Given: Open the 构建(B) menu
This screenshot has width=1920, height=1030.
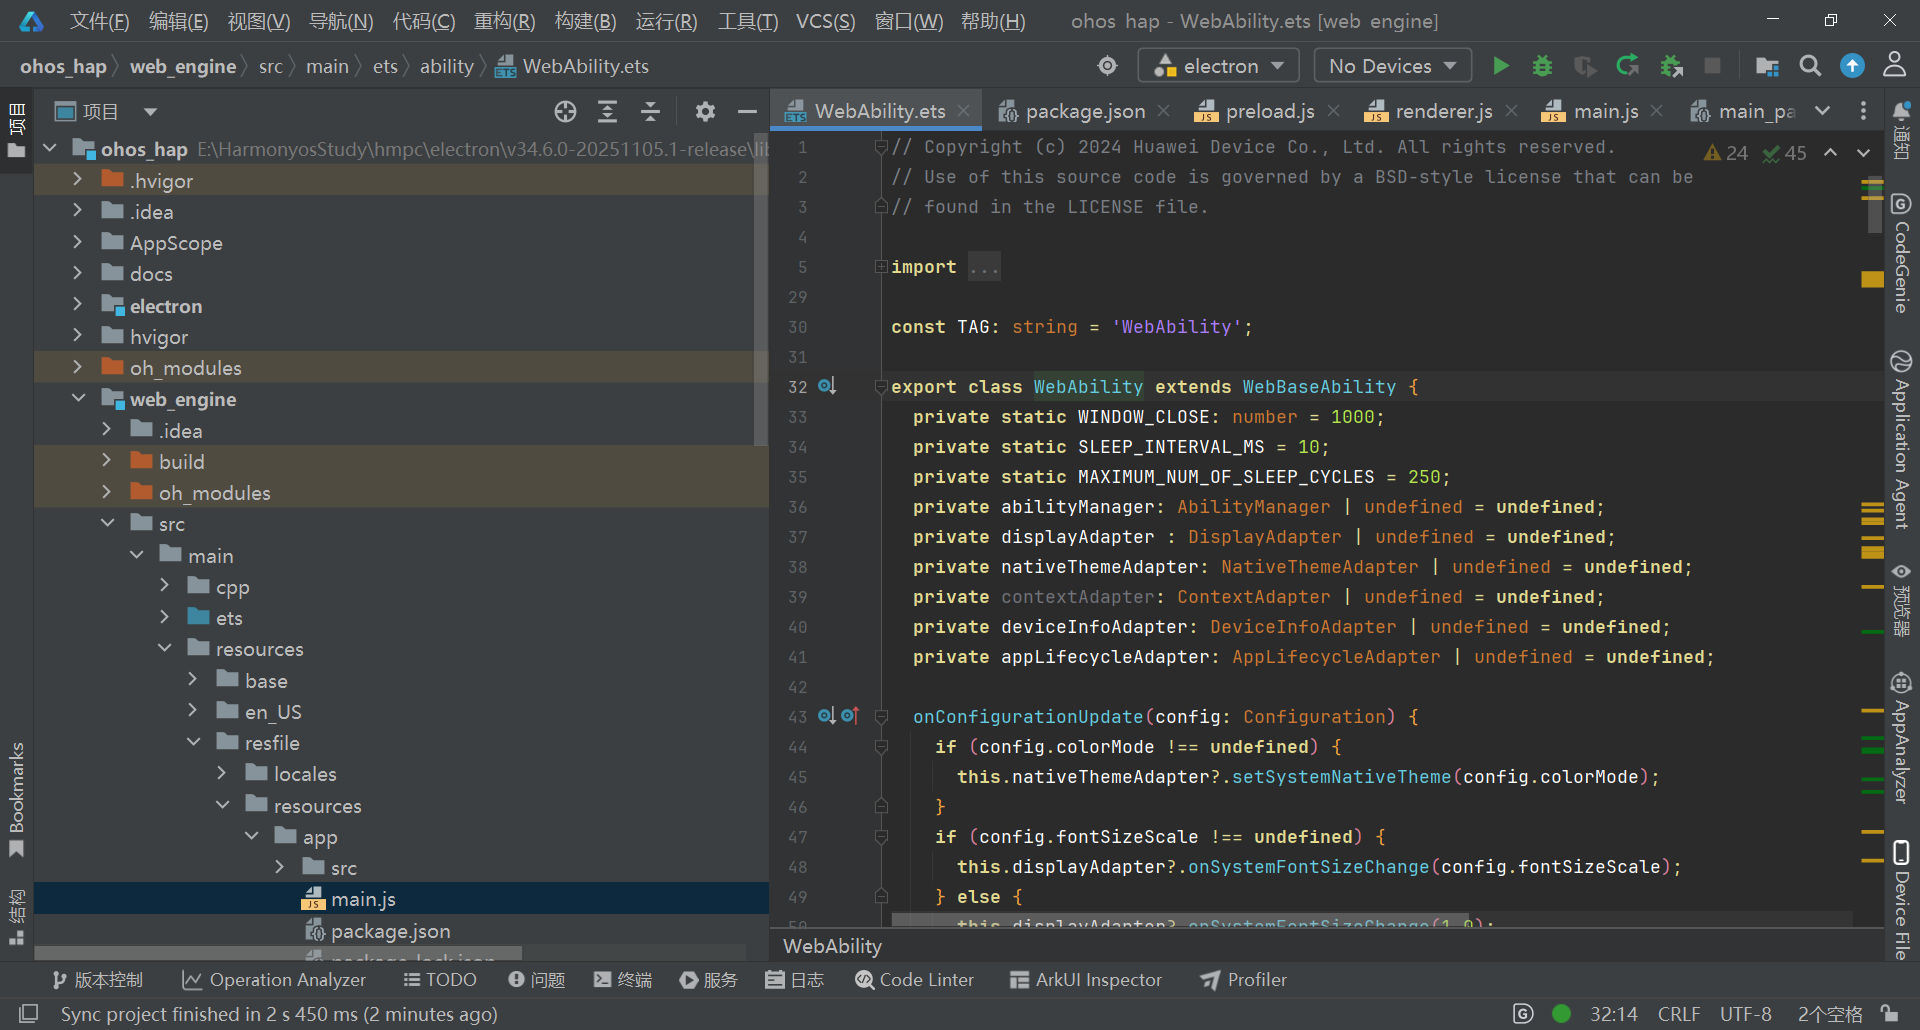Looking at the screenshot, I should click(585, 21).
